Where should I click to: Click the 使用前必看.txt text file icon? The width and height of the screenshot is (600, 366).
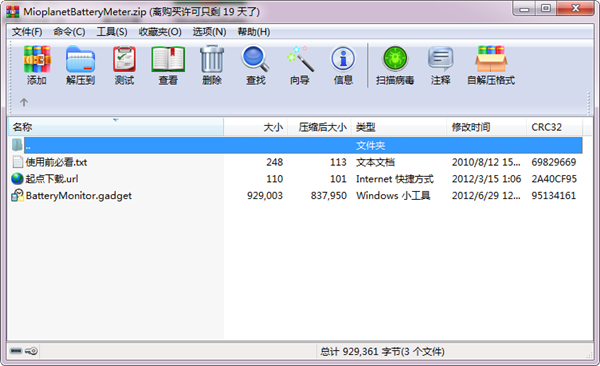(x=18, y=162)
